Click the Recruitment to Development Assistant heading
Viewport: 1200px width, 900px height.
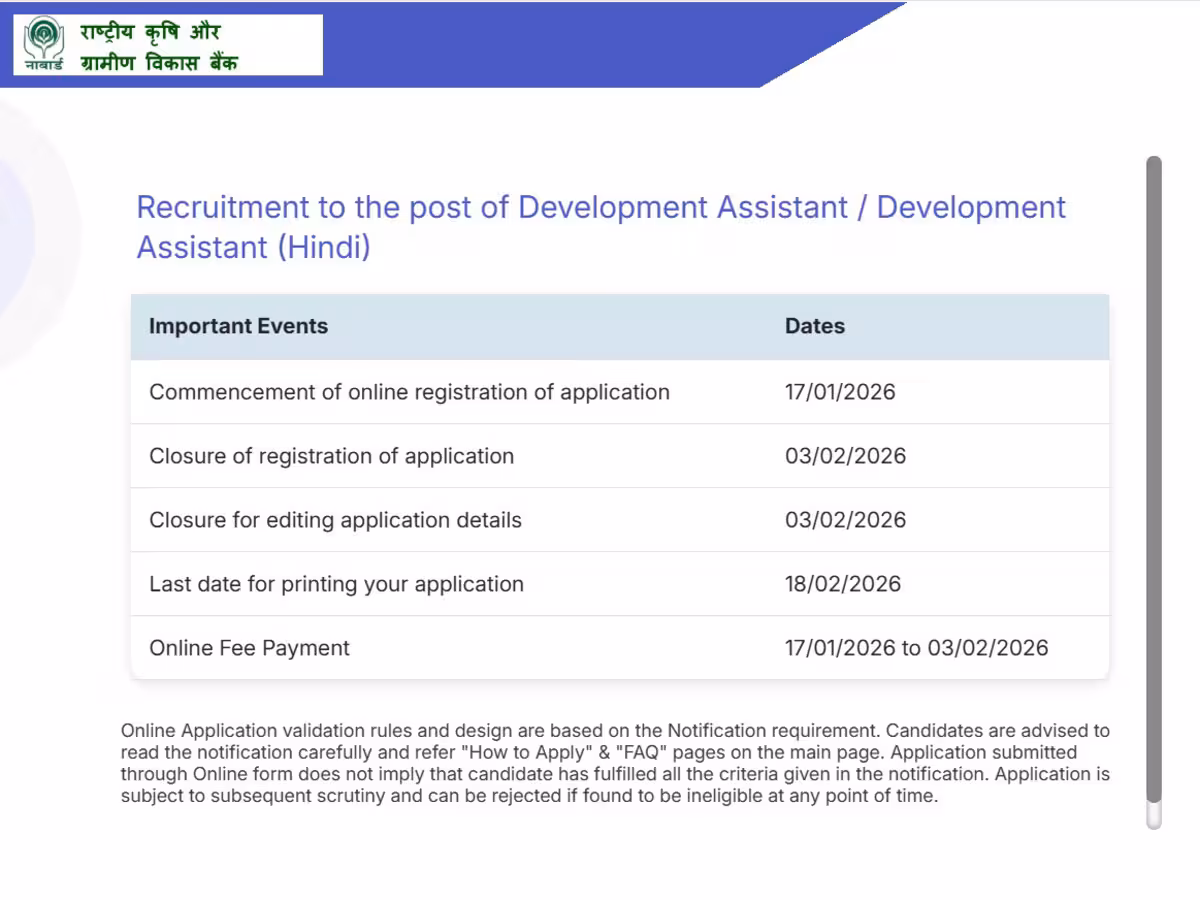[600, 227]
